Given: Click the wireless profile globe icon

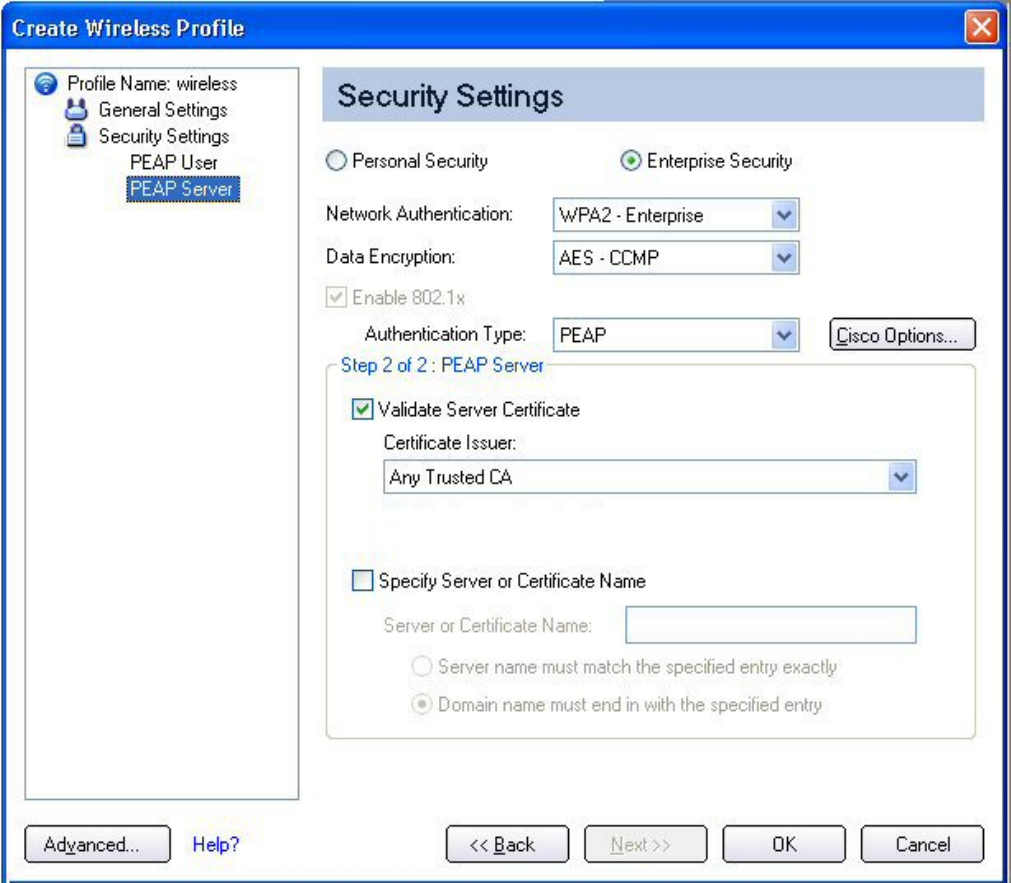Looking at the screenshot, I should coord(45,84).
